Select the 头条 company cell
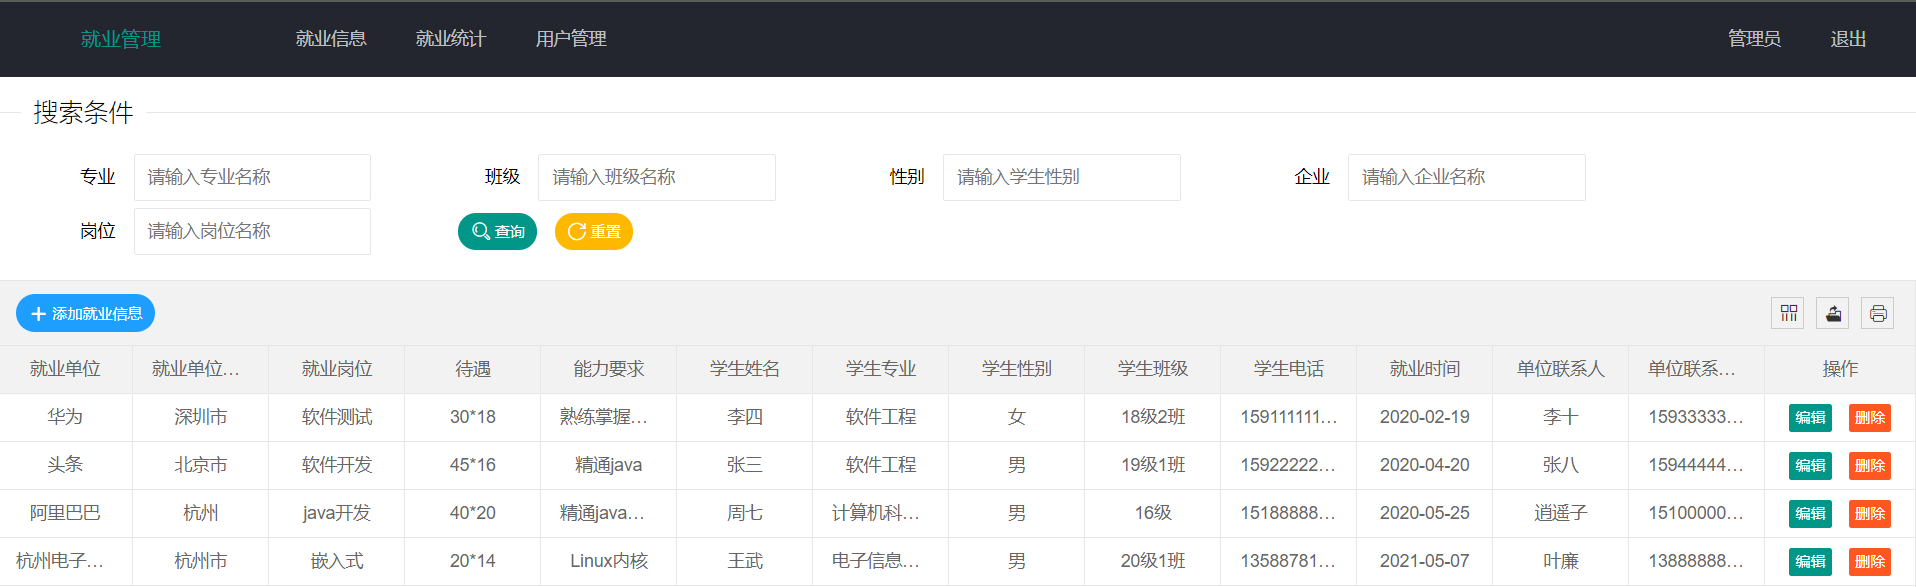Screen dimensions: 1916x587 [65, 465]
